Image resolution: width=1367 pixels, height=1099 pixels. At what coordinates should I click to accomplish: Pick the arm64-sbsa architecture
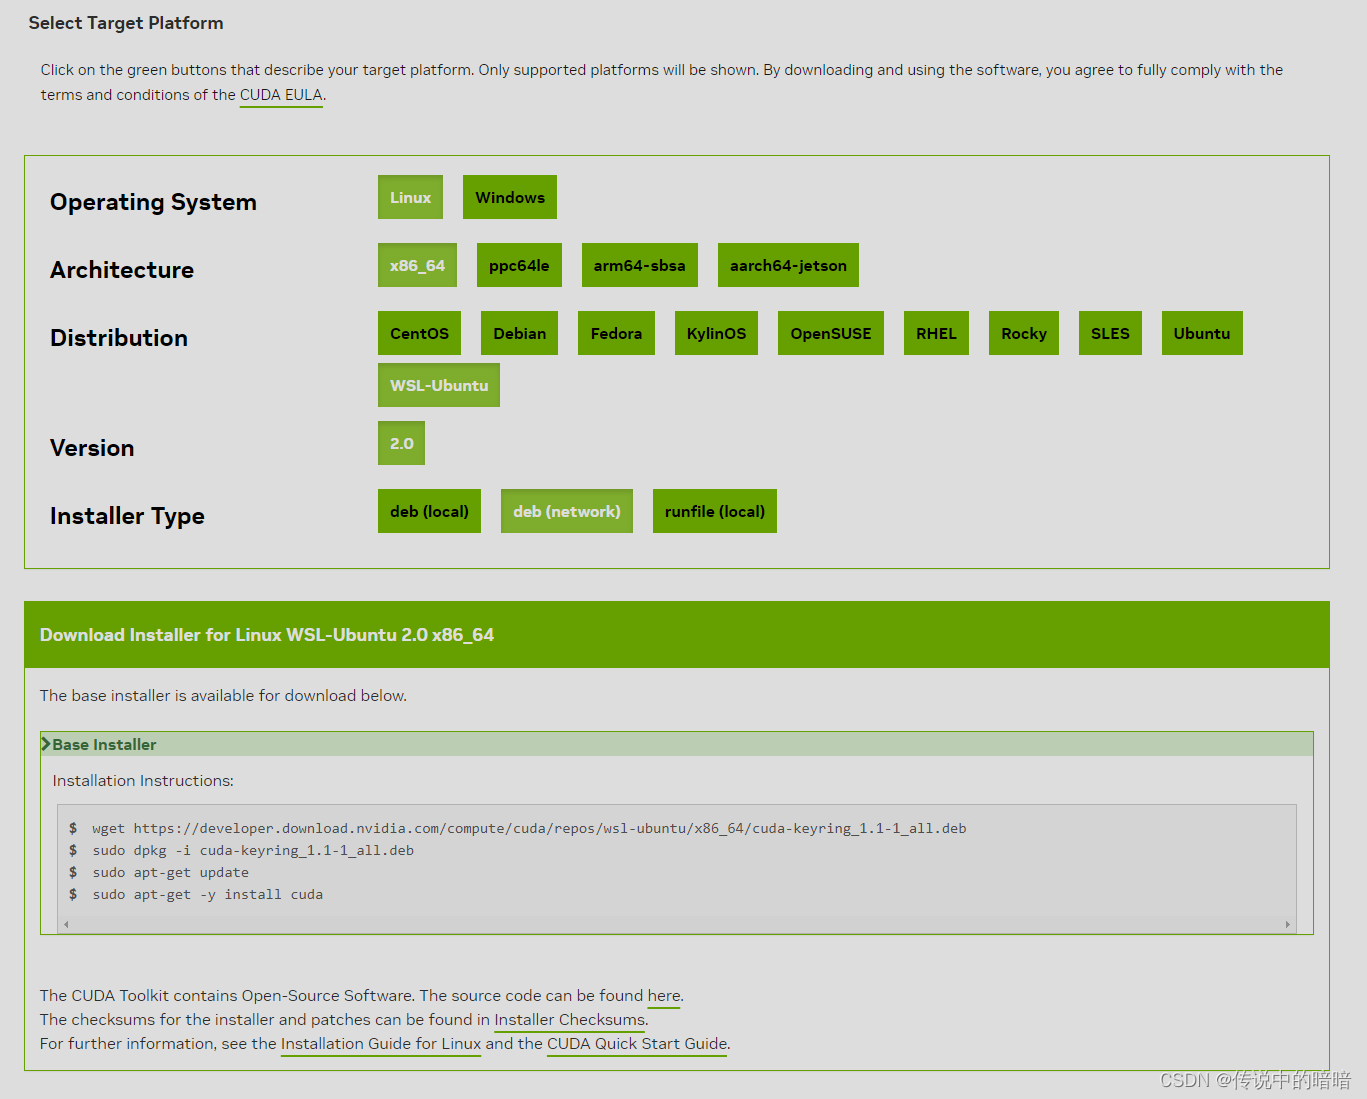639,265
